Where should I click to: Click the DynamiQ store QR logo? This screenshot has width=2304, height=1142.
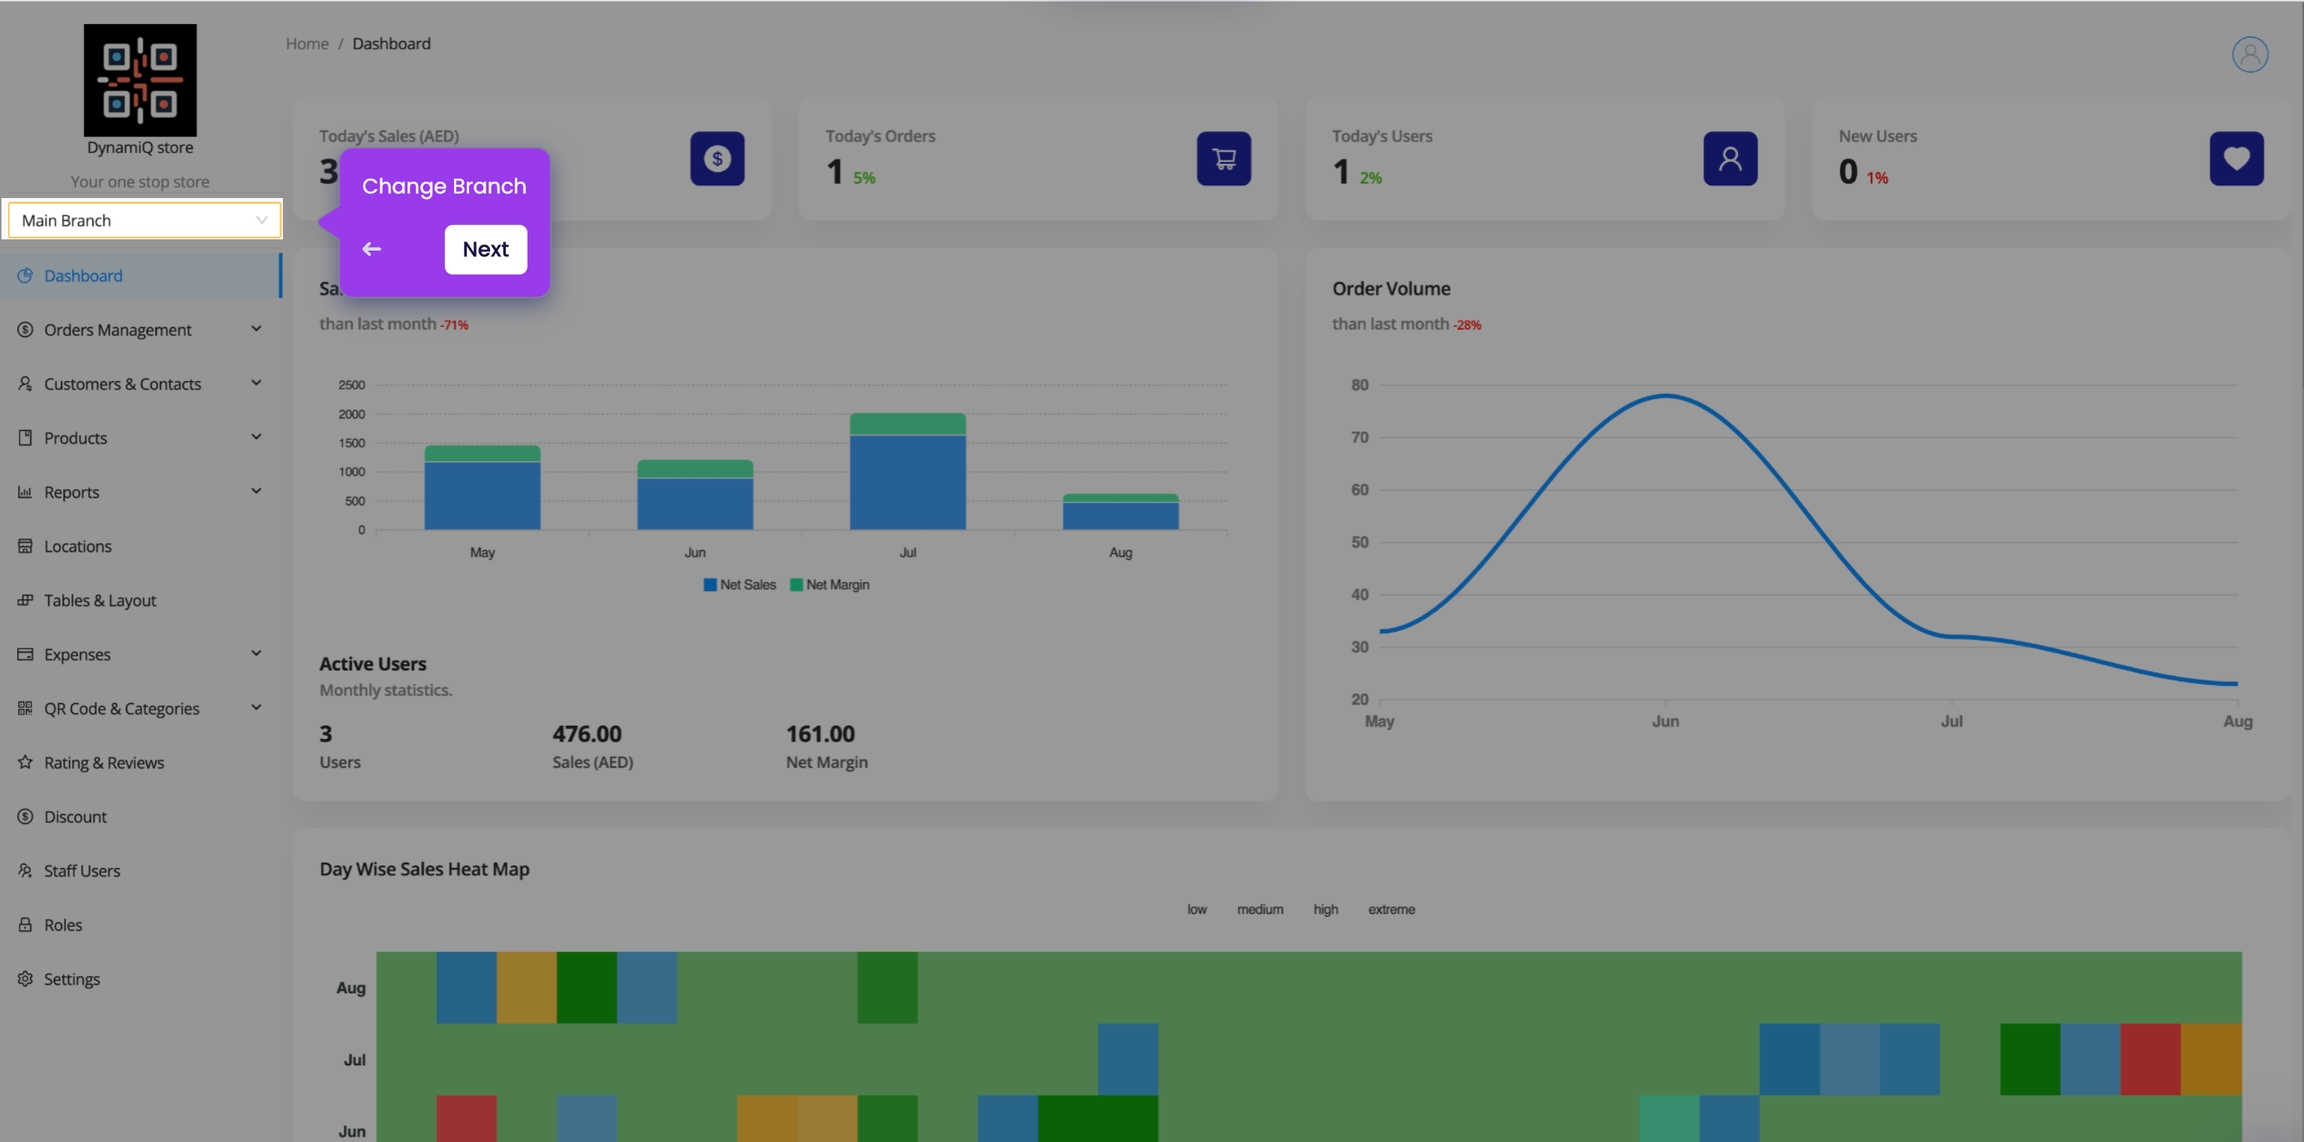[140, 80]
